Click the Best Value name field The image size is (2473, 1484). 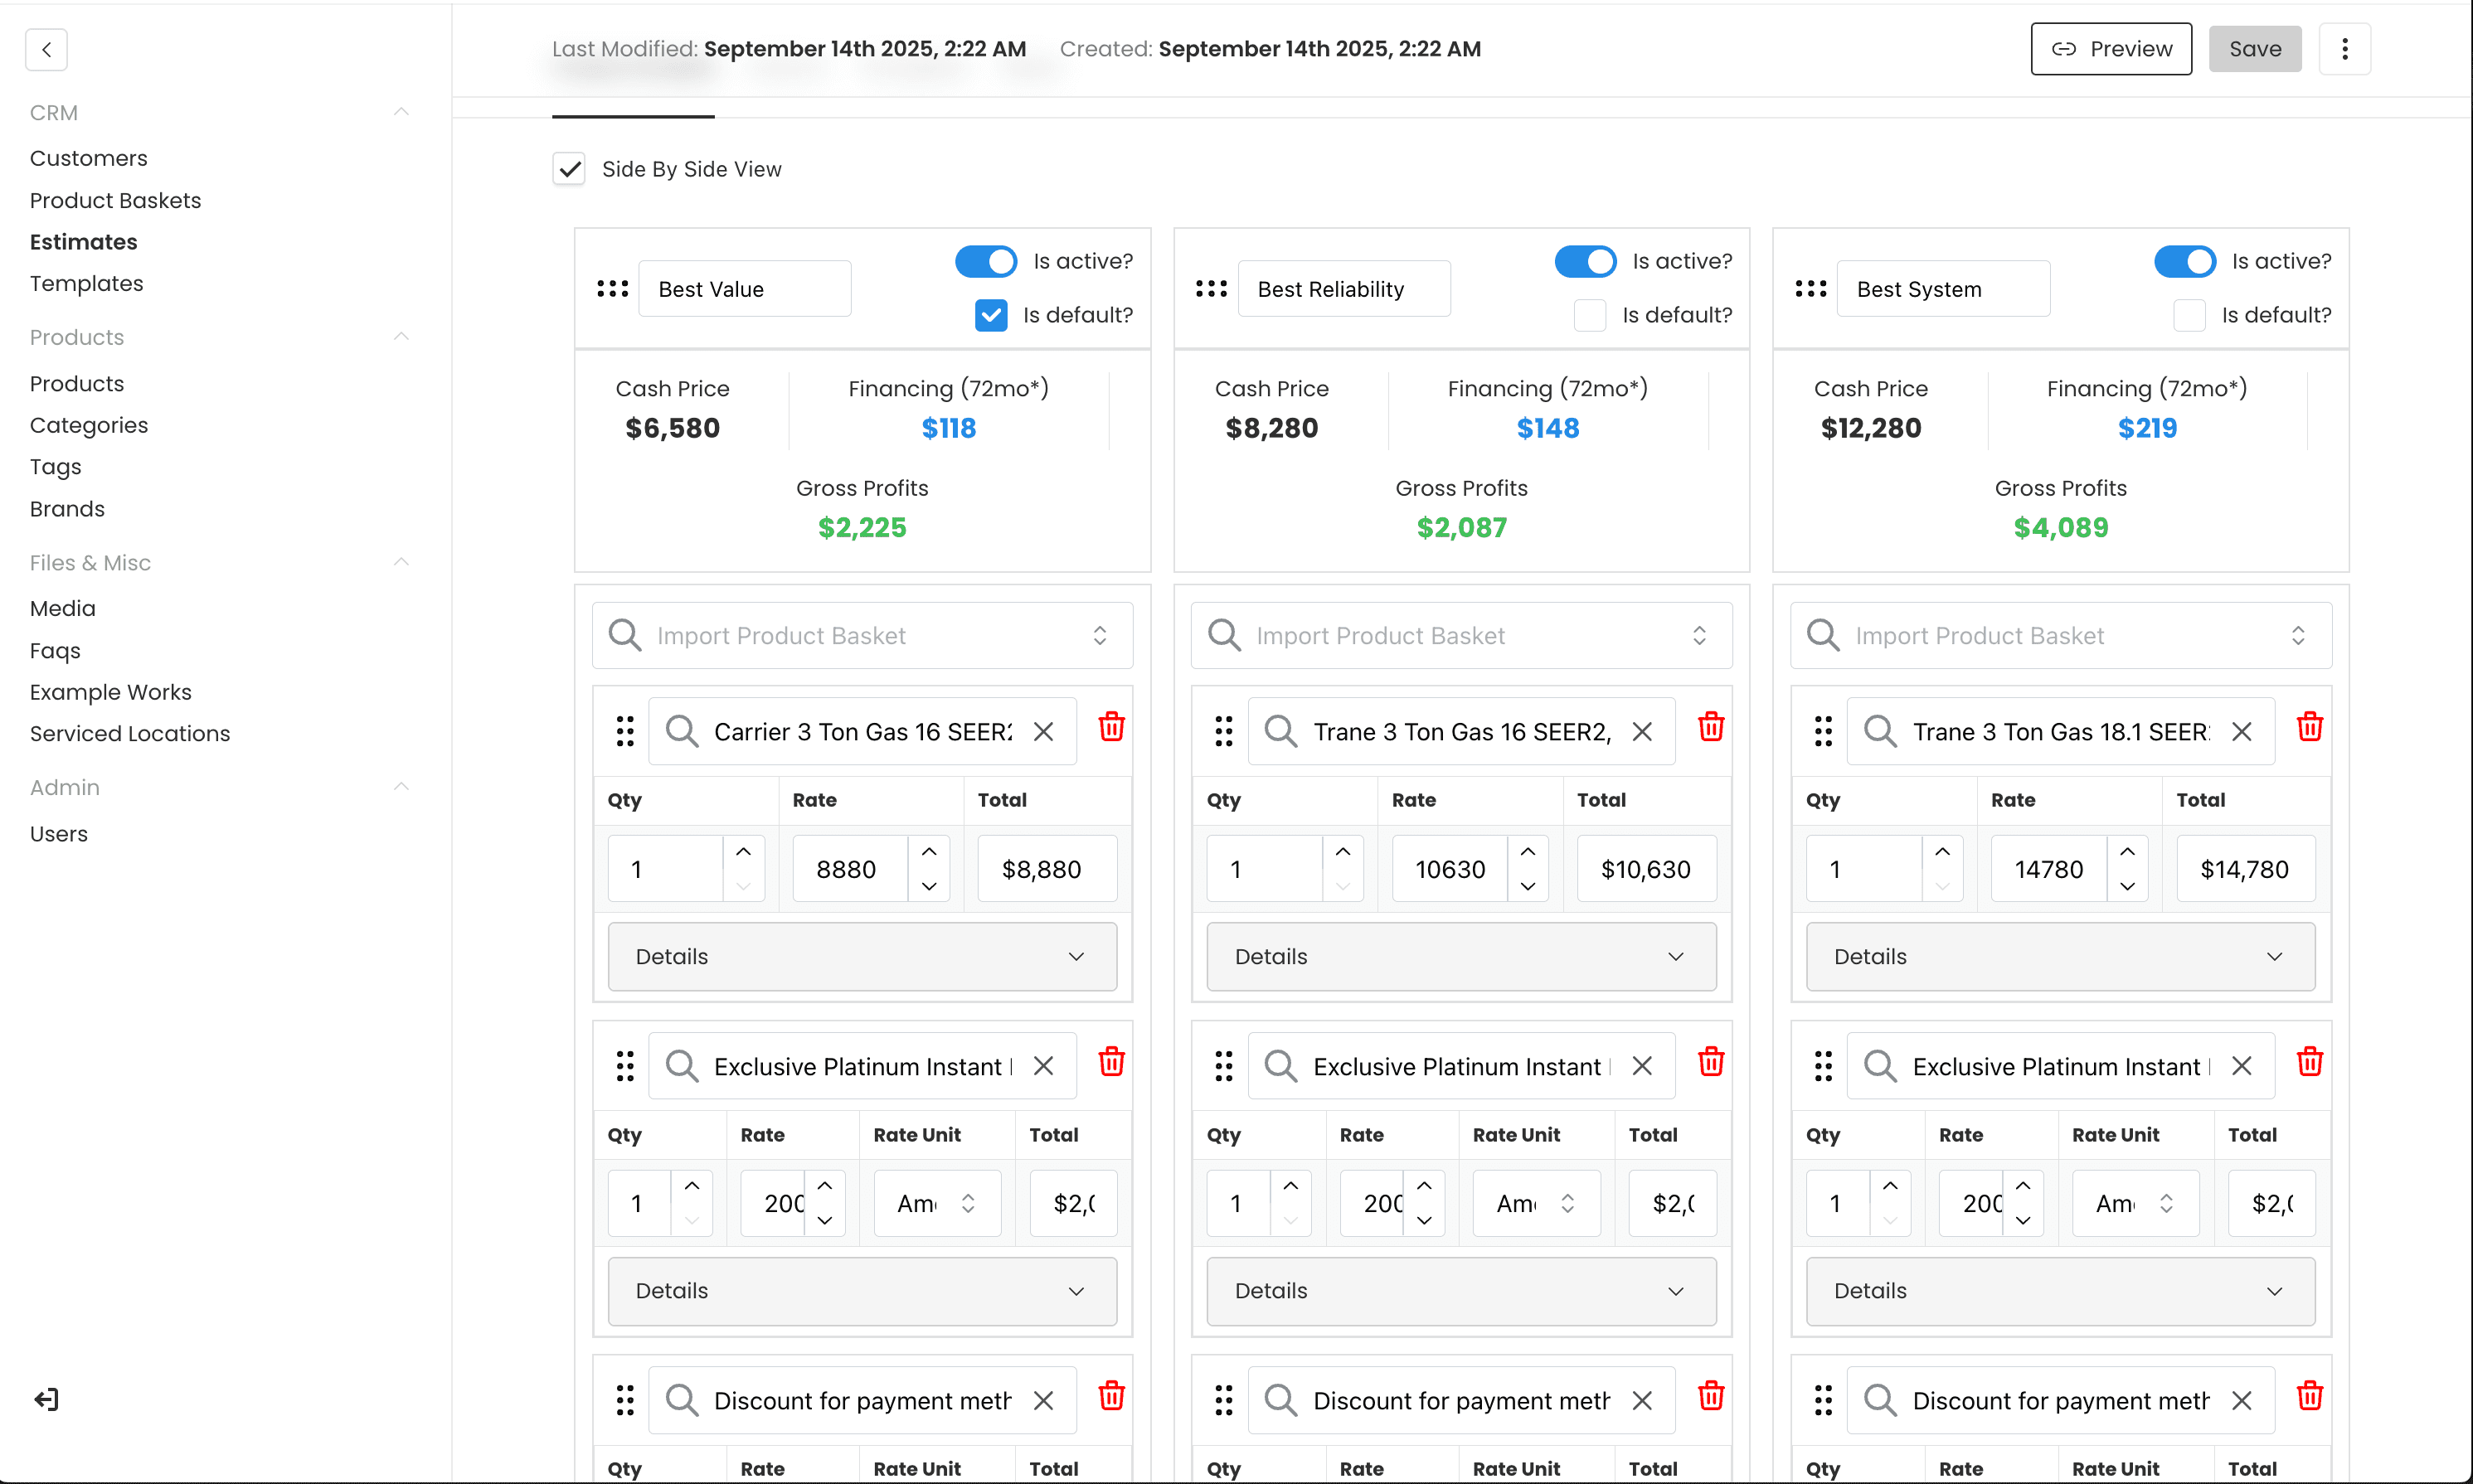[x=745, y=289]
